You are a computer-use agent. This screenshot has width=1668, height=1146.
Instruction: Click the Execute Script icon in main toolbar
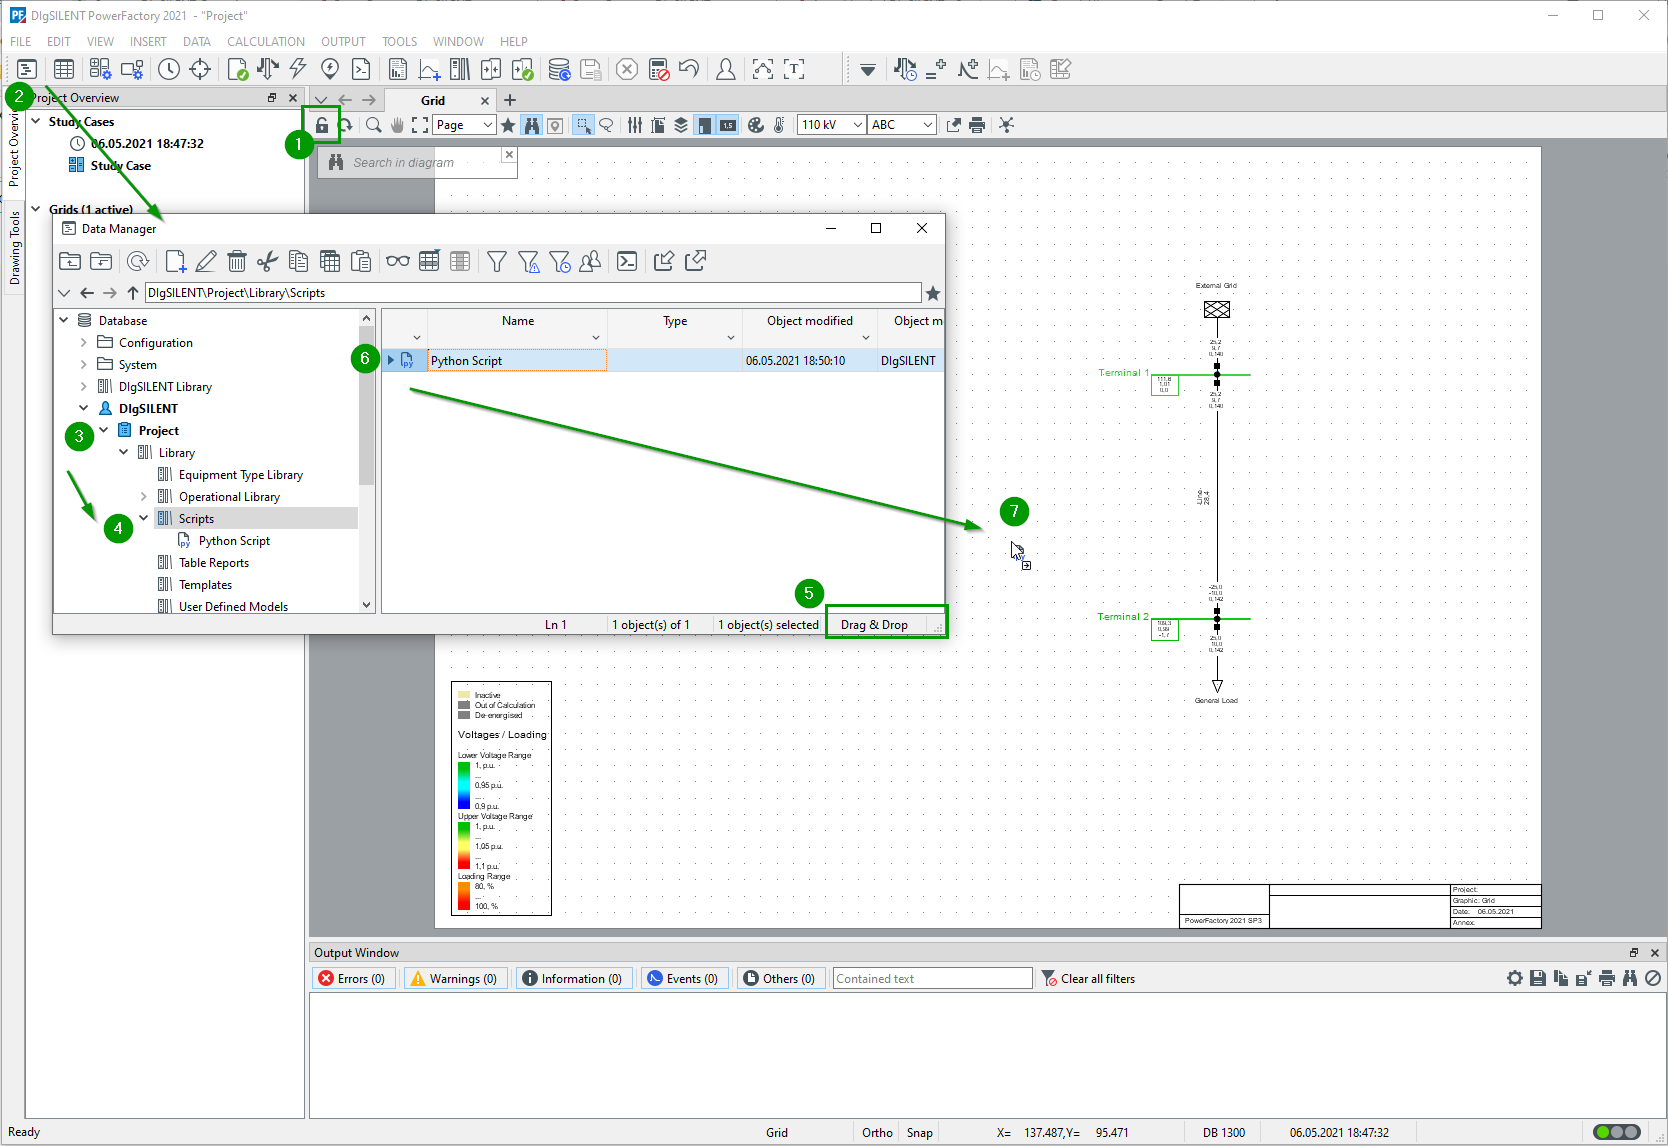point(361,69)
